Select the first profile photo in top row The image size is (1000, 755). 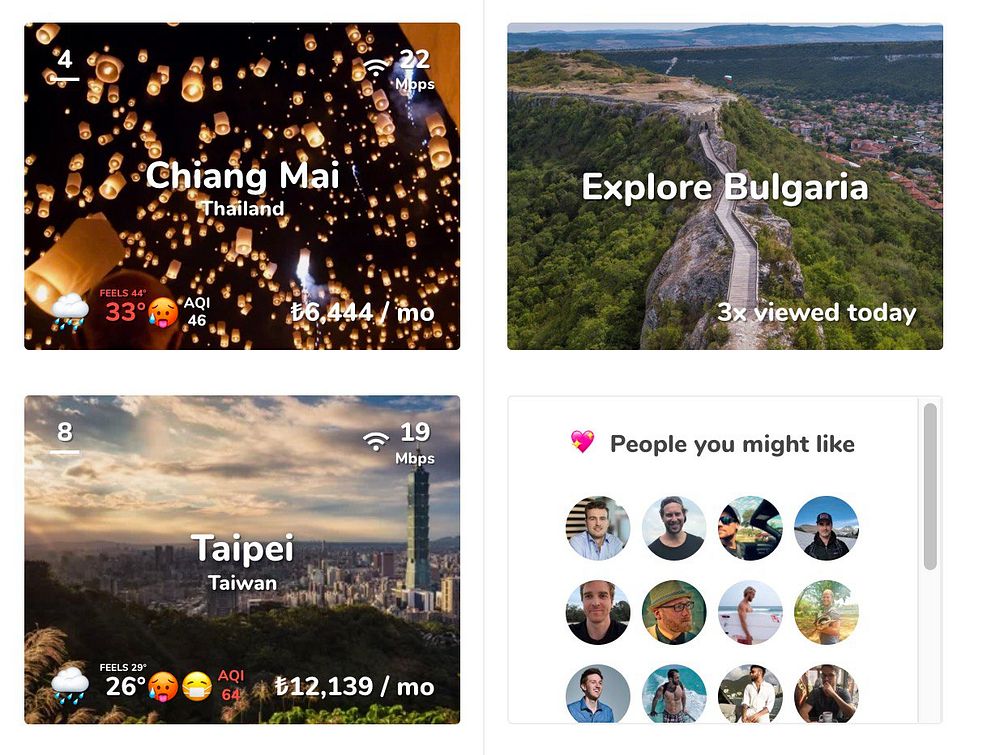click(x=598, y=529)
